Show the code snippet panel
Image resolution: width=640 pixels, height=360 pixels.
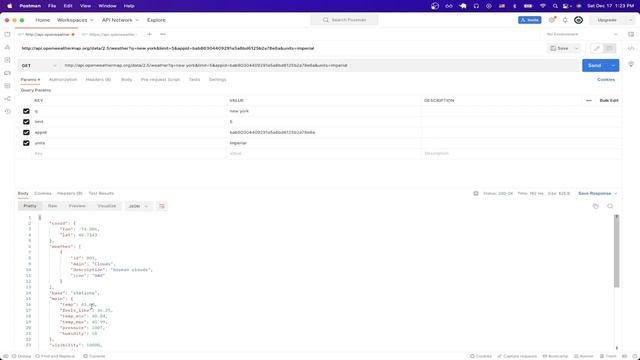pos(631,49)
